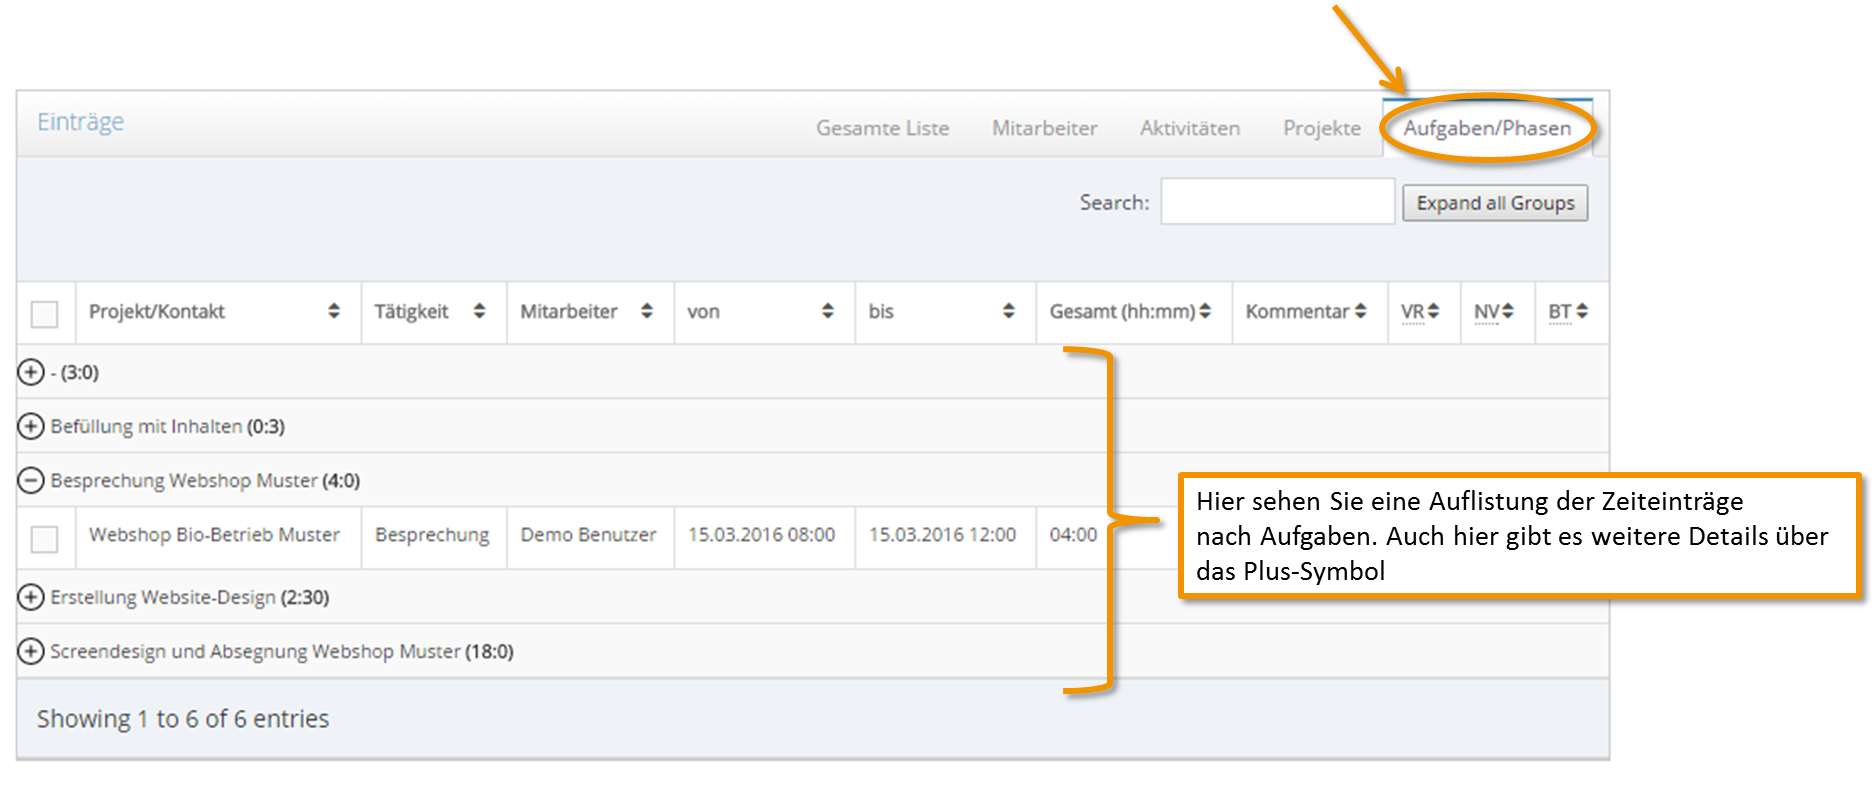Viewport: 1875px width, 786px height.
Task: Sort by Mitarbeiter column arrows
Action: click(647, 312)
